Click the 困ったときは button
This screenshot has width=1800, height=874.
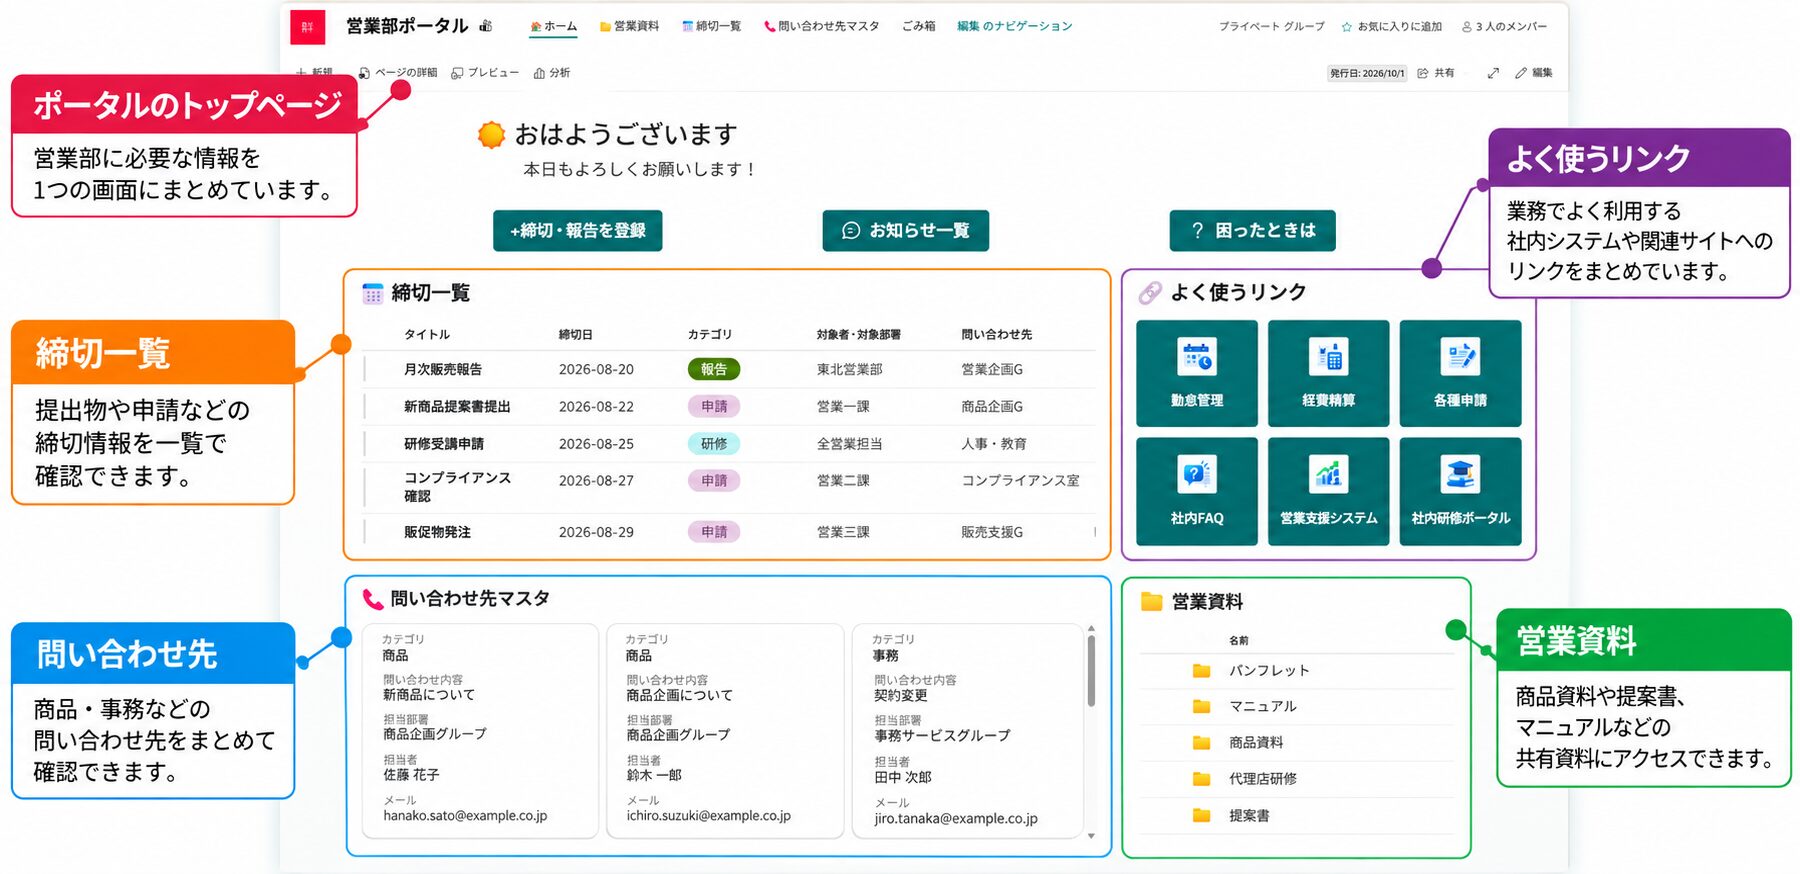(x=1253, y=230)
